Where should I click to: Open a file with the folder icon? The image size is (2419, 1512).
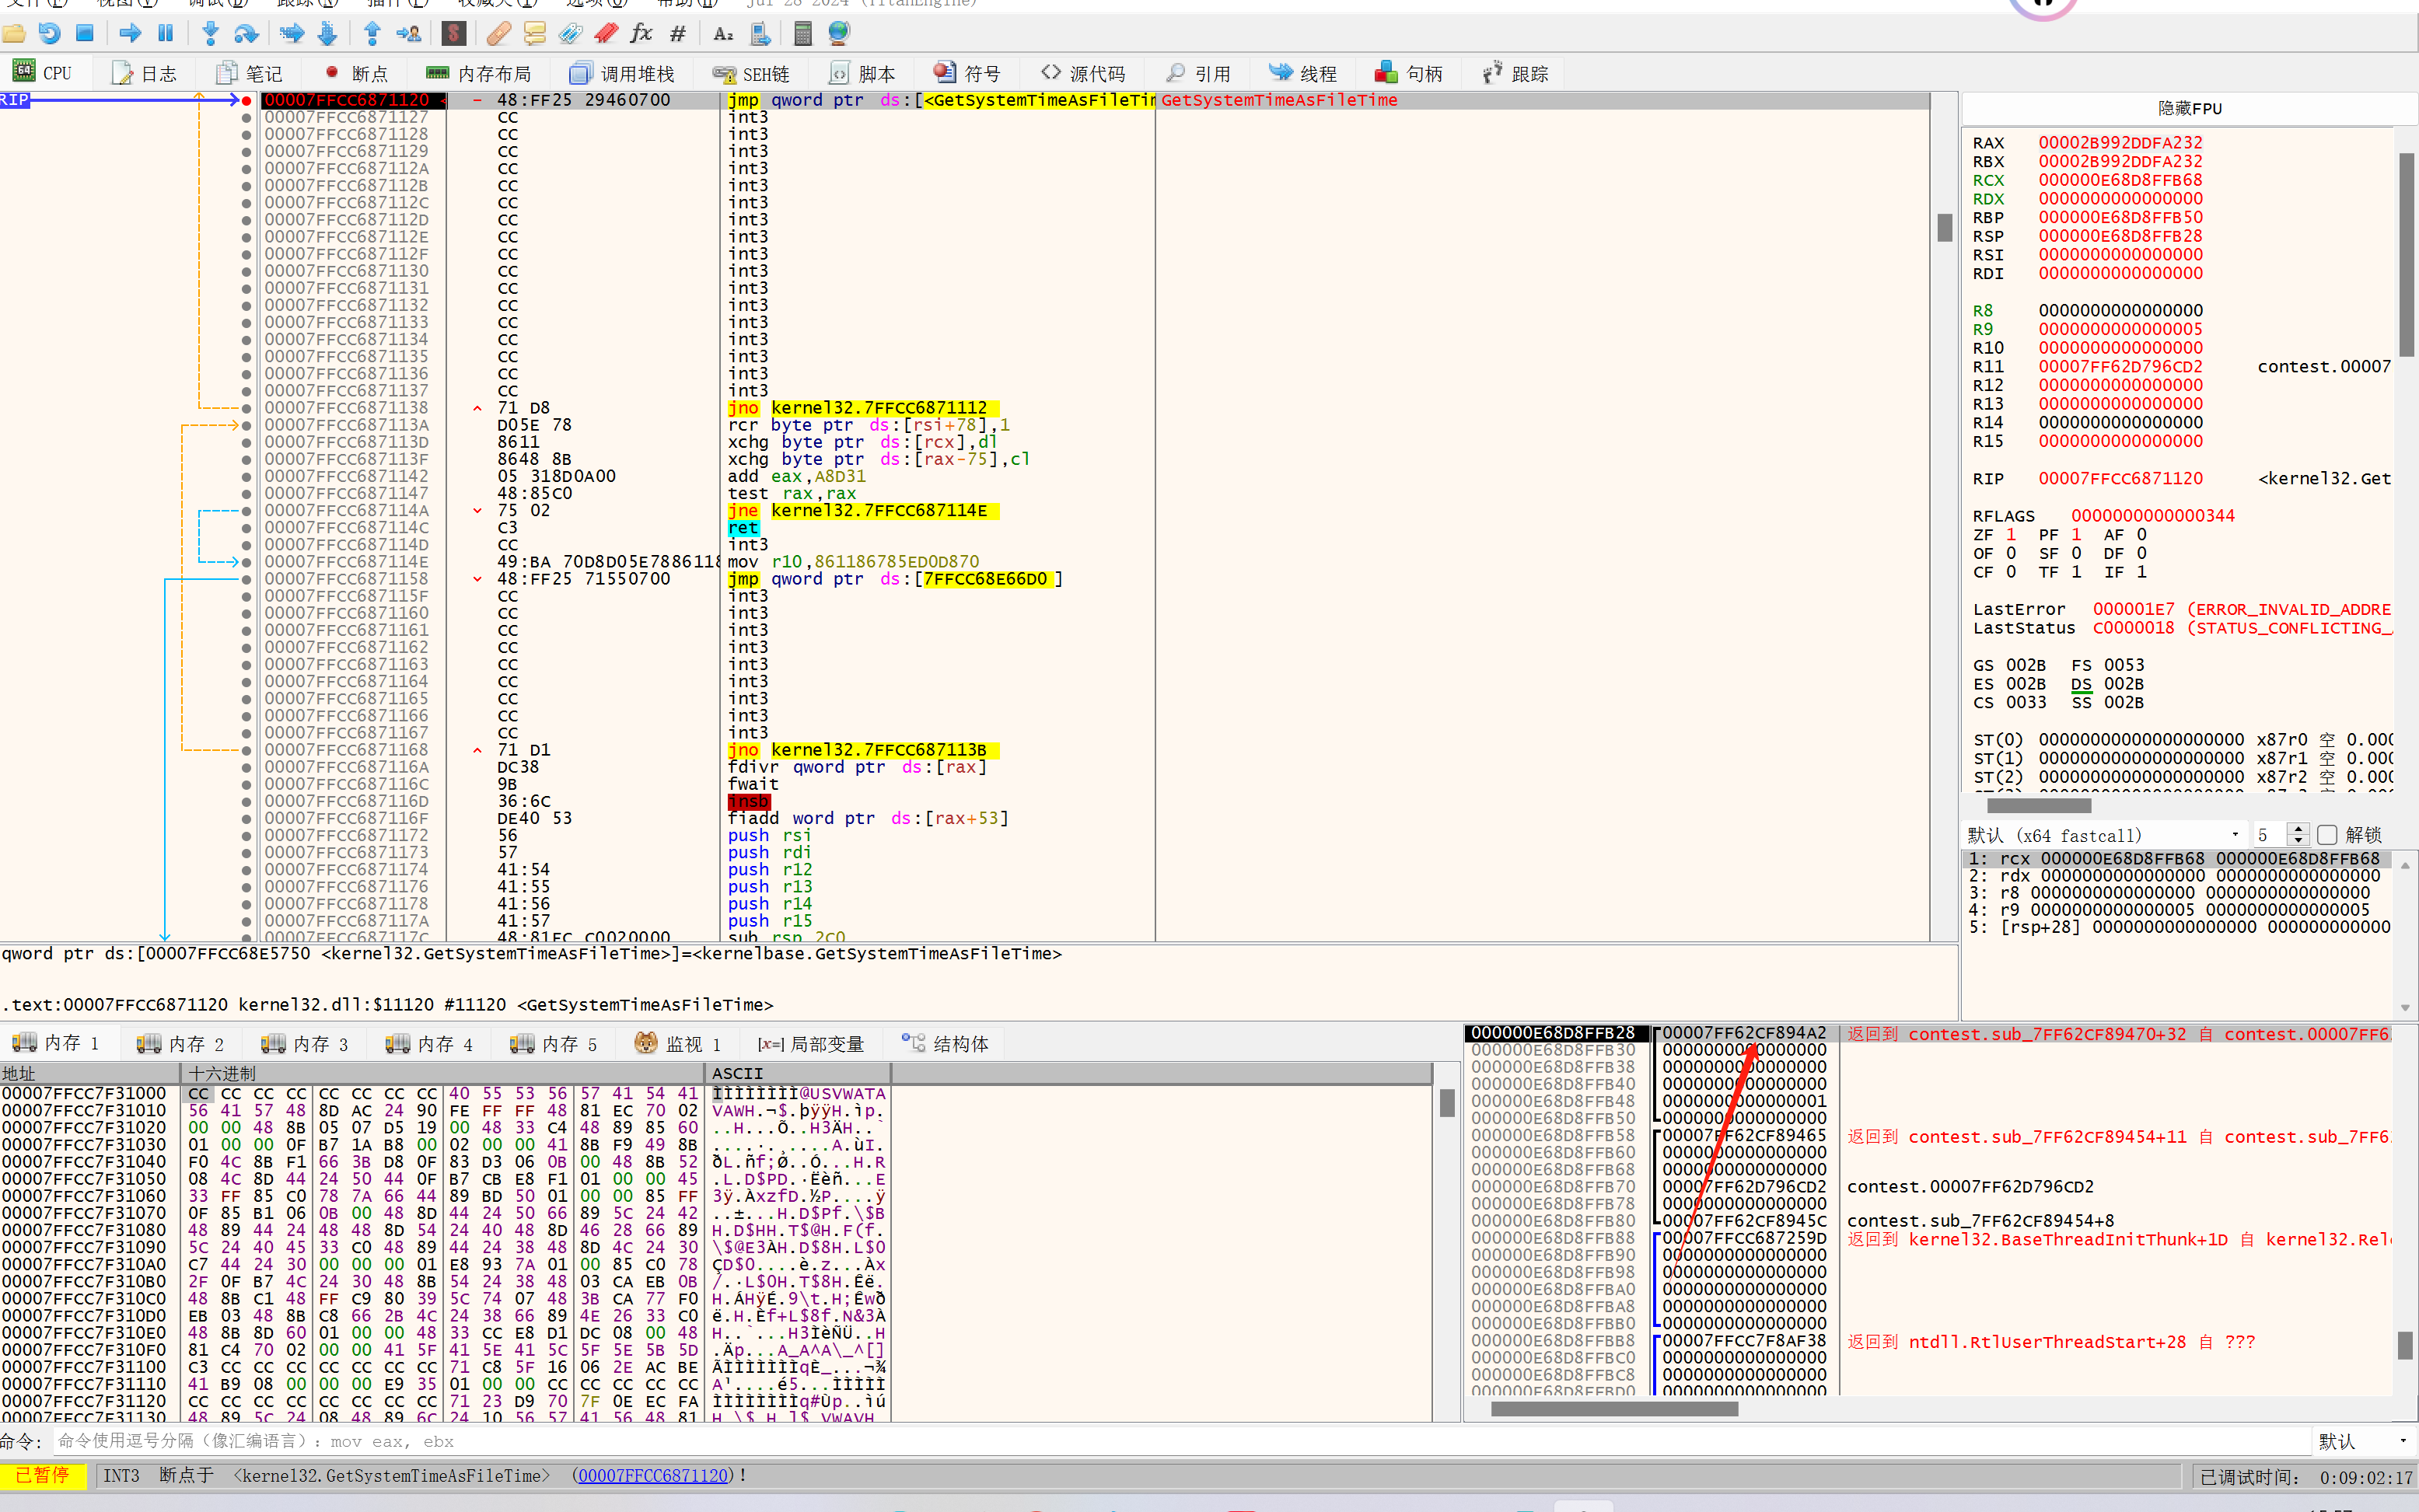click(14, 34)
